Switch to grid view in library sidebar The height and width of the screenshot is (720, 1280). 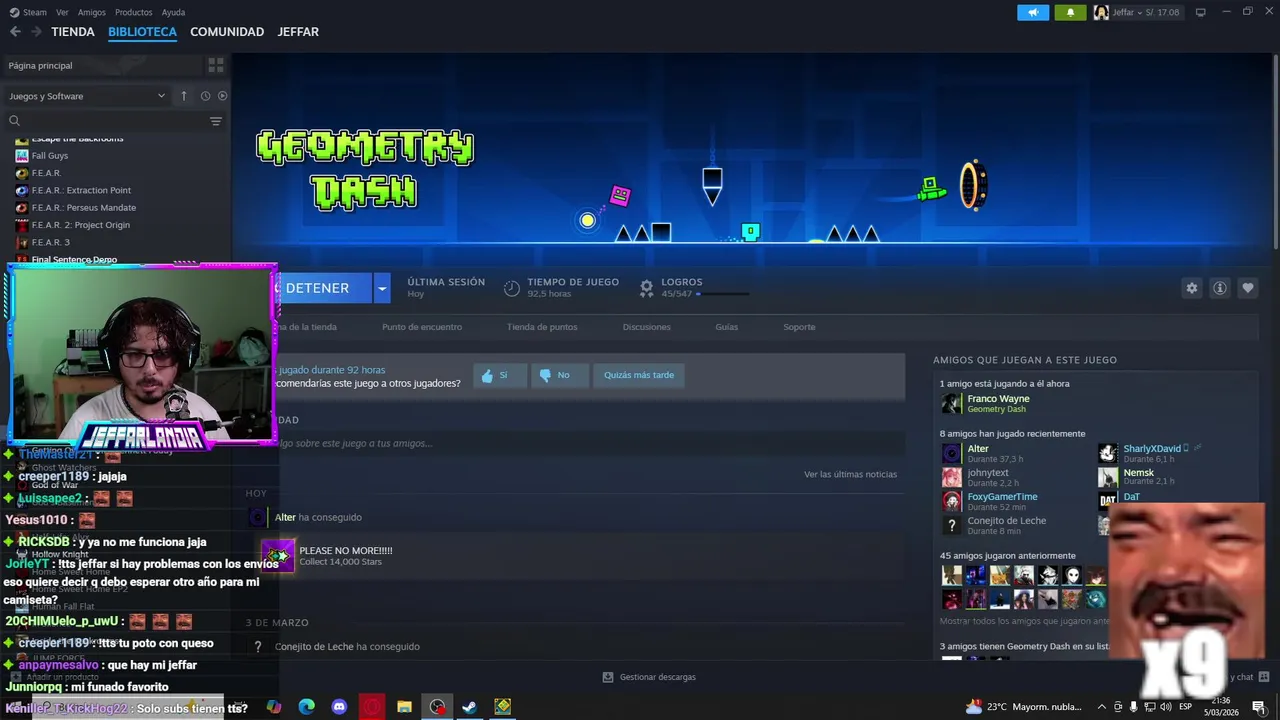(216, 65)
